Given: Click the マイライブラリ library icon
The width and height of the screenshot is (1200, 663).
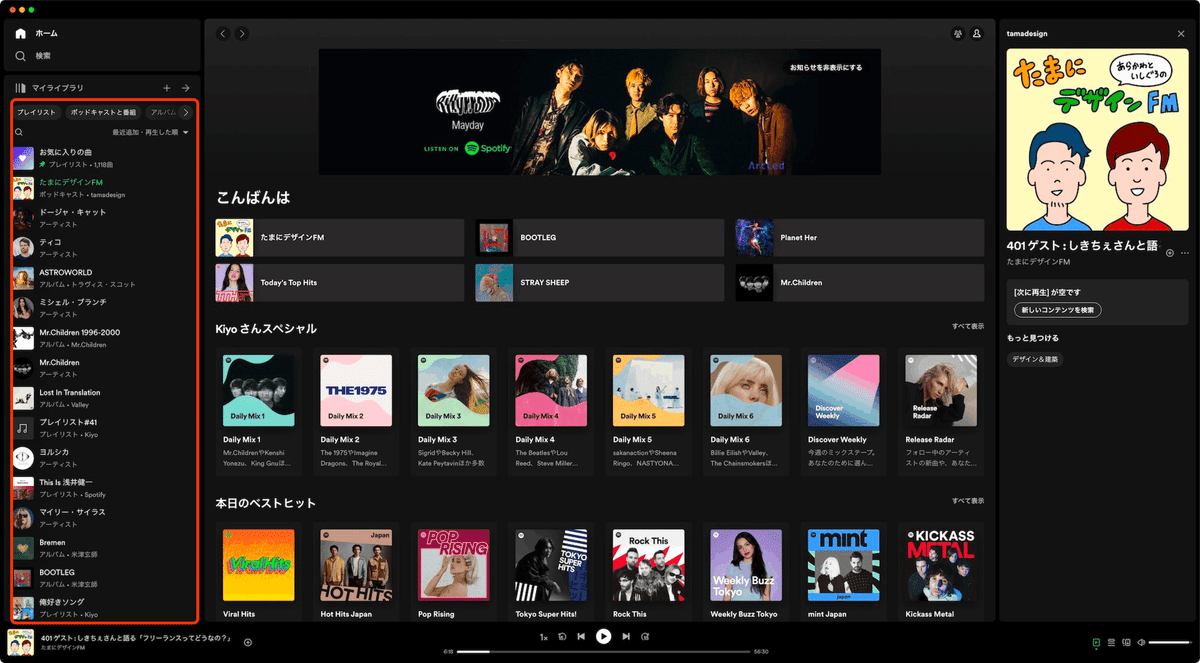Looking at the screenshot, I should [20, 88].
